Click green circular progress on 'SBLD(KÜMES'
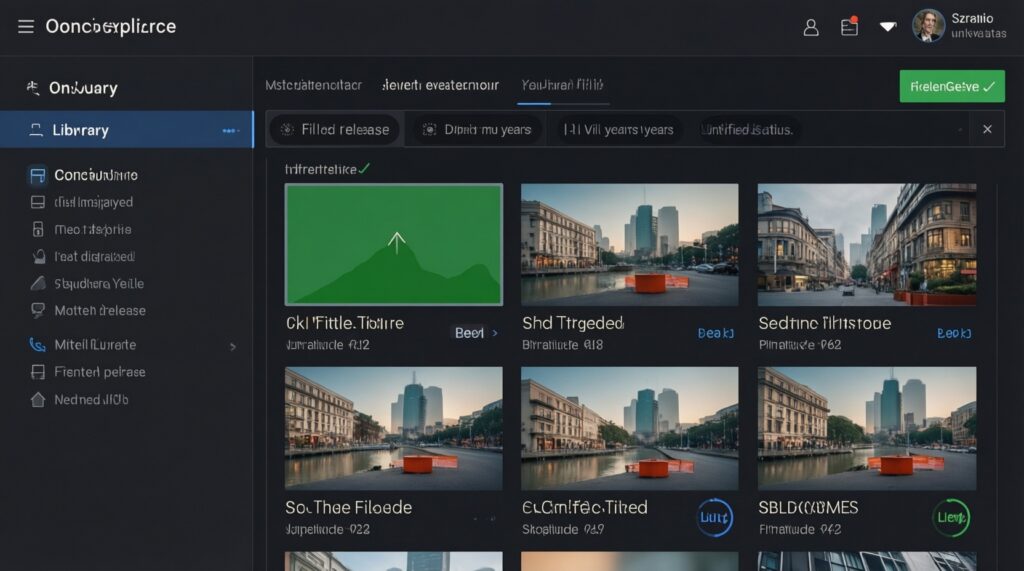This screenshot has height=571, width=1024. [951, 517]
